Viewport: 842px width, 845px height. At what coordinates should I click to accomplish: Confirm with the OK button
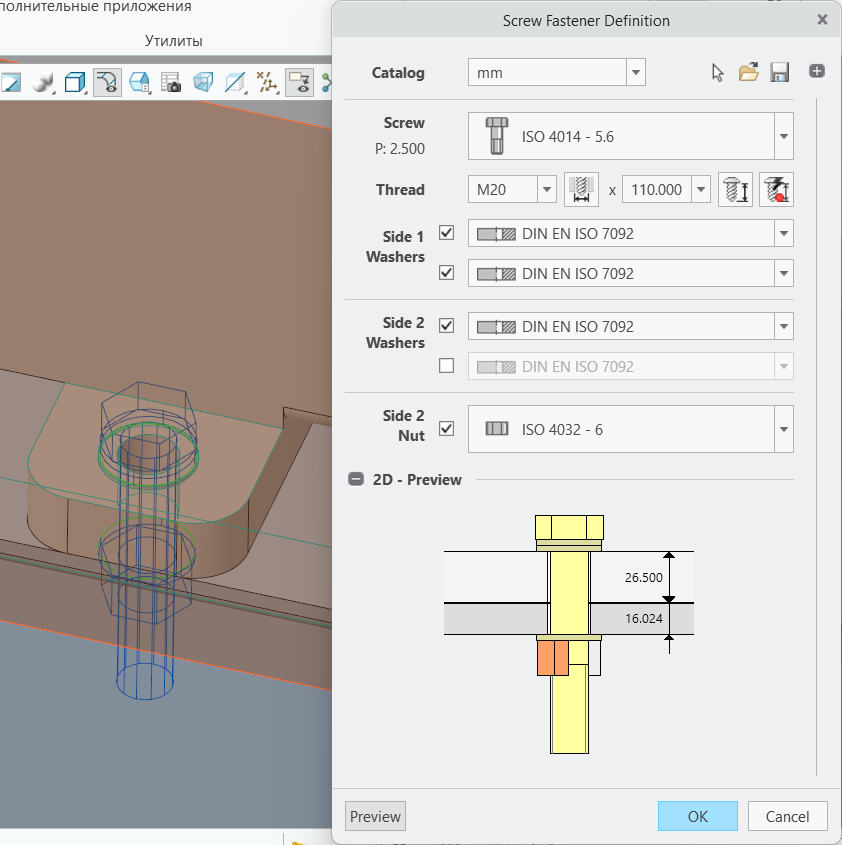(698, 816)
